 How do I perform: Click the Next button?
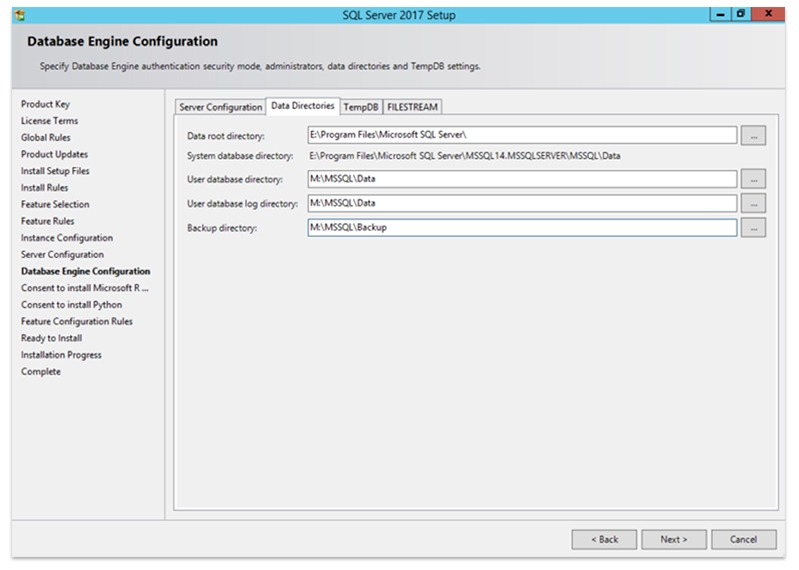[674, 539]
